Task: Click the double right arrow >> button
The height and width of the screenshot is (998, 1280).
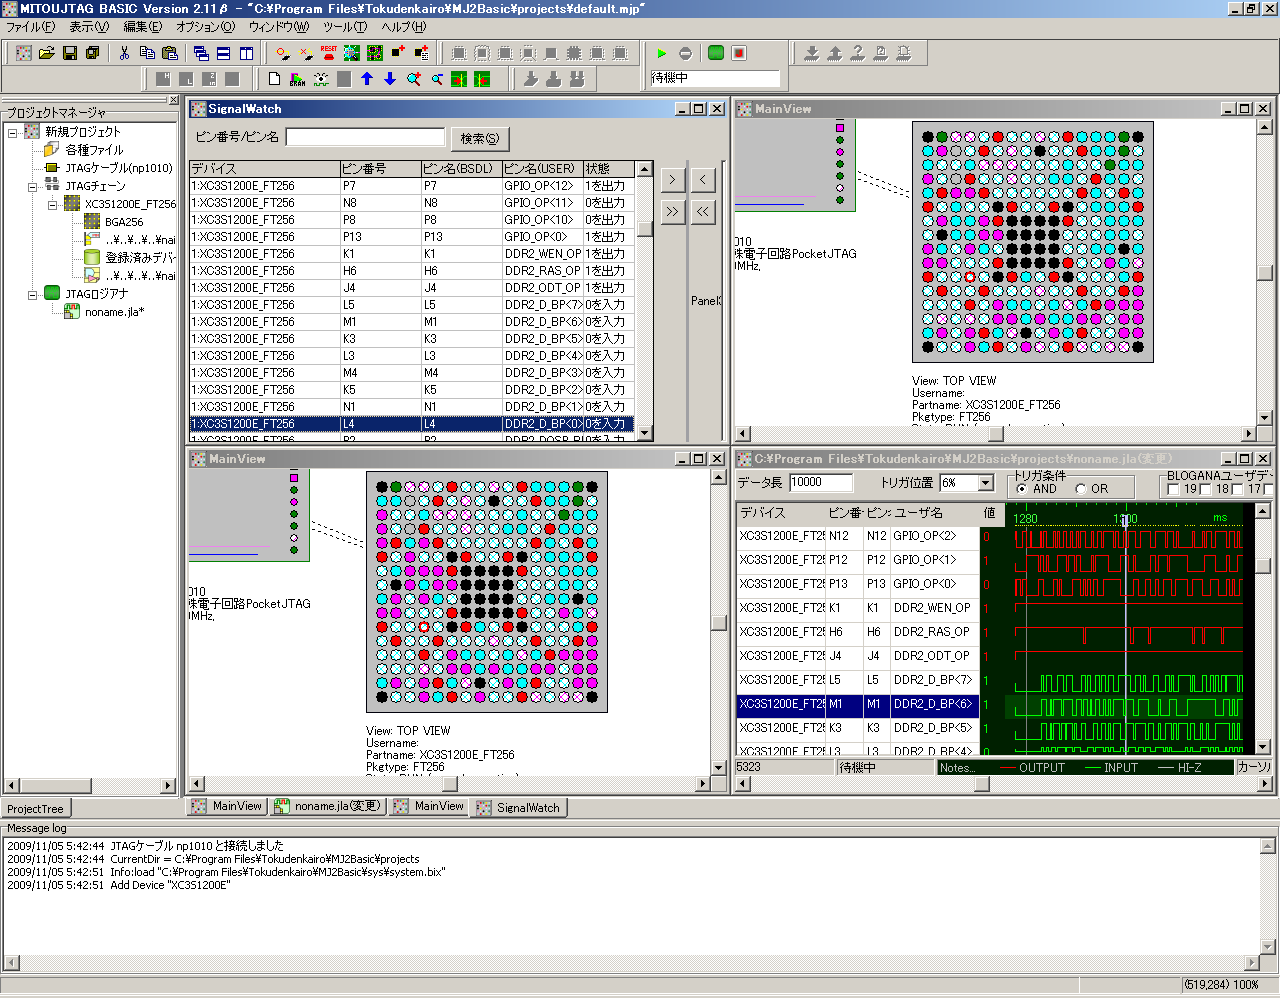Action: click(673, 211)
